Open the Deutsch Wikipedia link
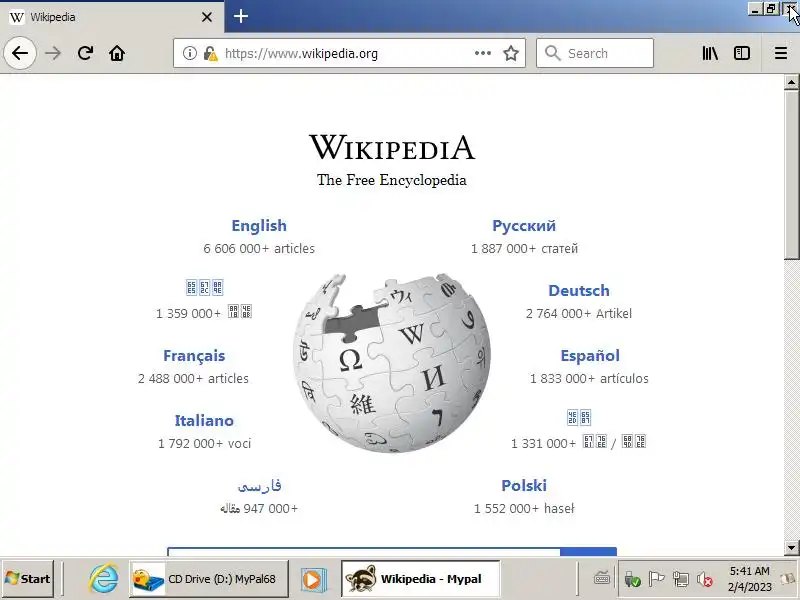This screenshot has width=800, height=600. click(579, 290)
